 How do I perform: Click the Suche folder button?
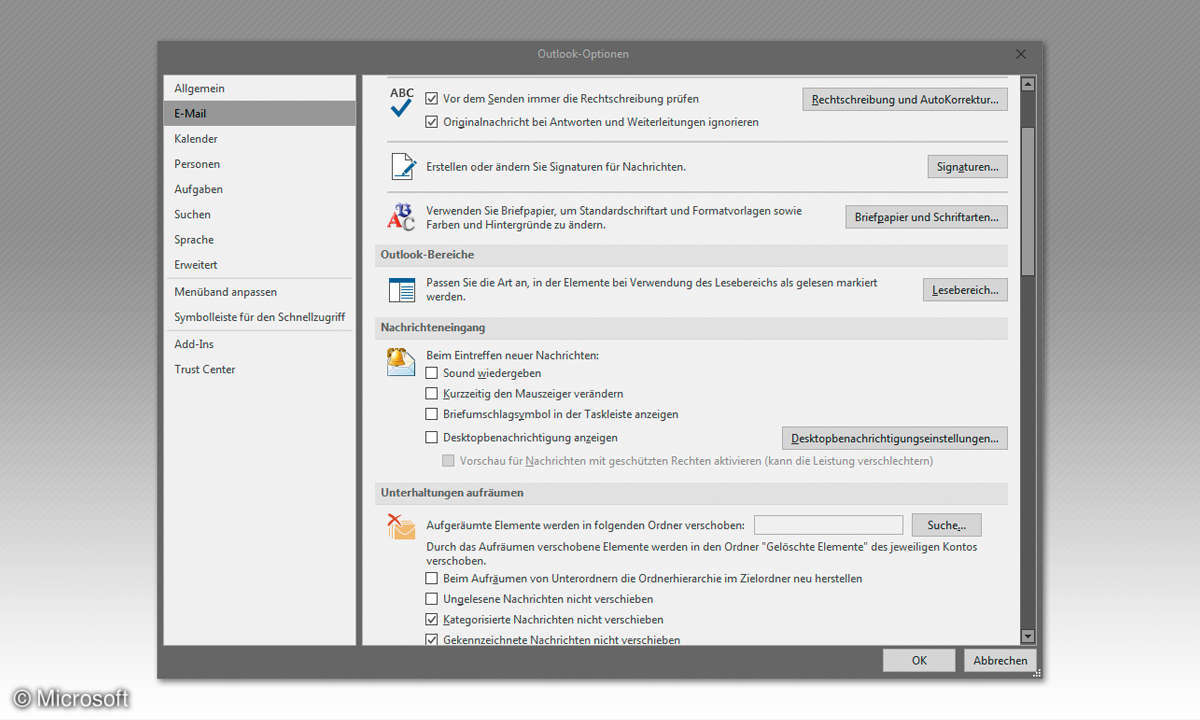point(946,525)
